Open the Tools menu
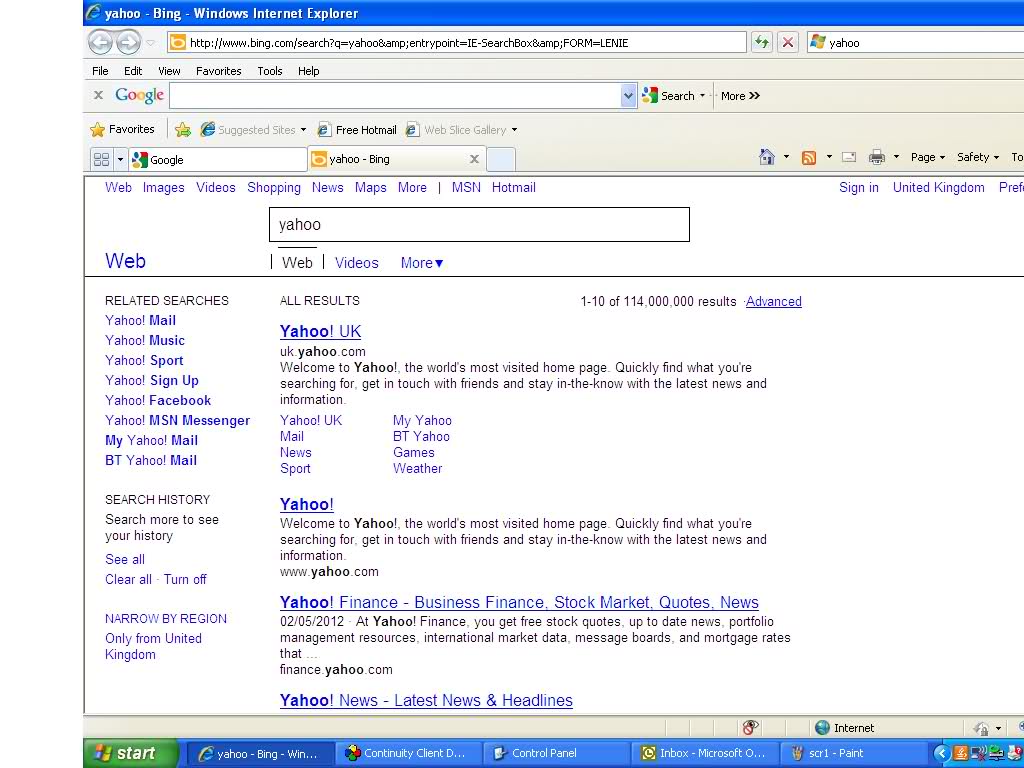The image size is (1024, 768). (270, 71)
